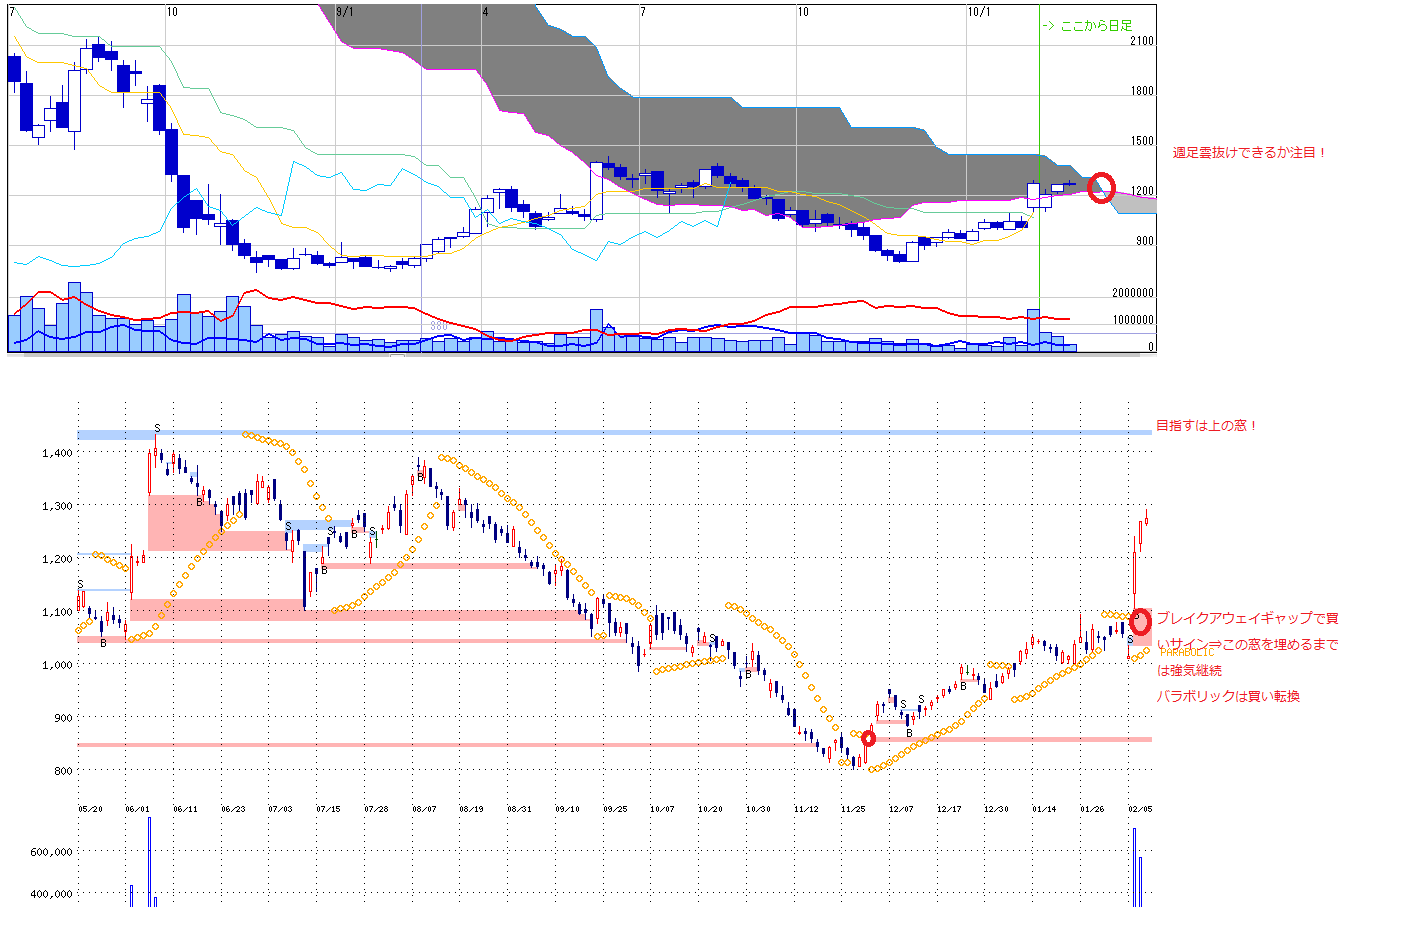
Task: Click the パラボリックは買い転換 note
Action: [1228, 696]
